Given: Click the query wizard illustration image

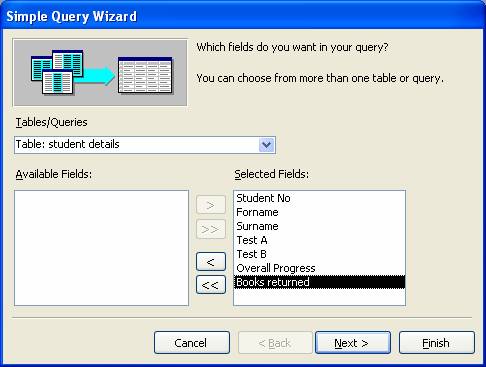Looking at the screenshot, I should (x=100, y=72).
